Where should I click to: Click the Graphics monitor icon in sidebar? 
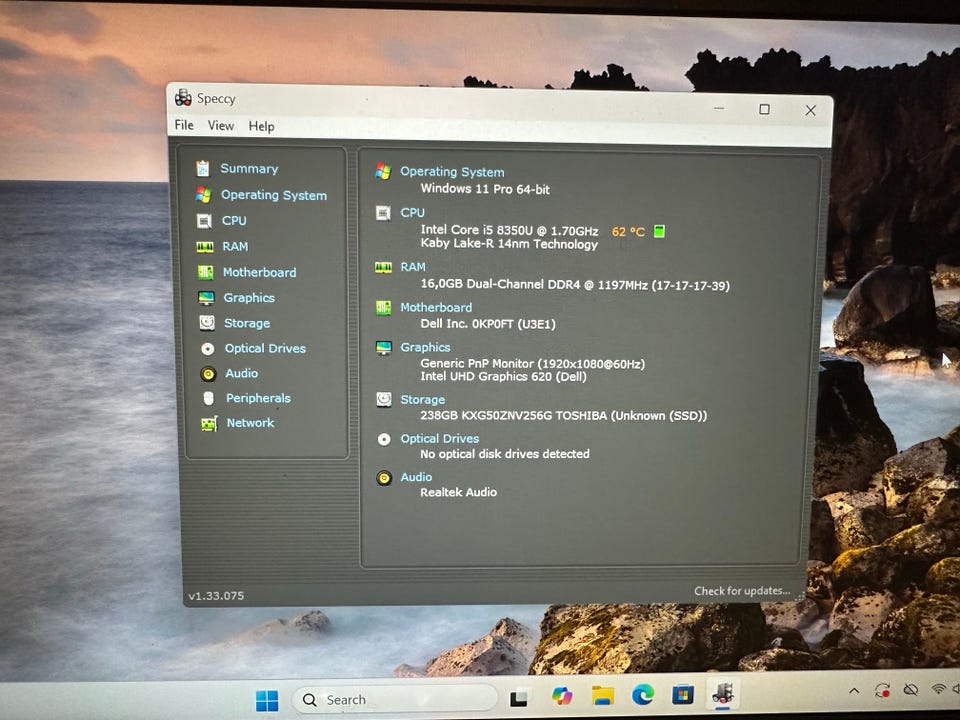206,298
